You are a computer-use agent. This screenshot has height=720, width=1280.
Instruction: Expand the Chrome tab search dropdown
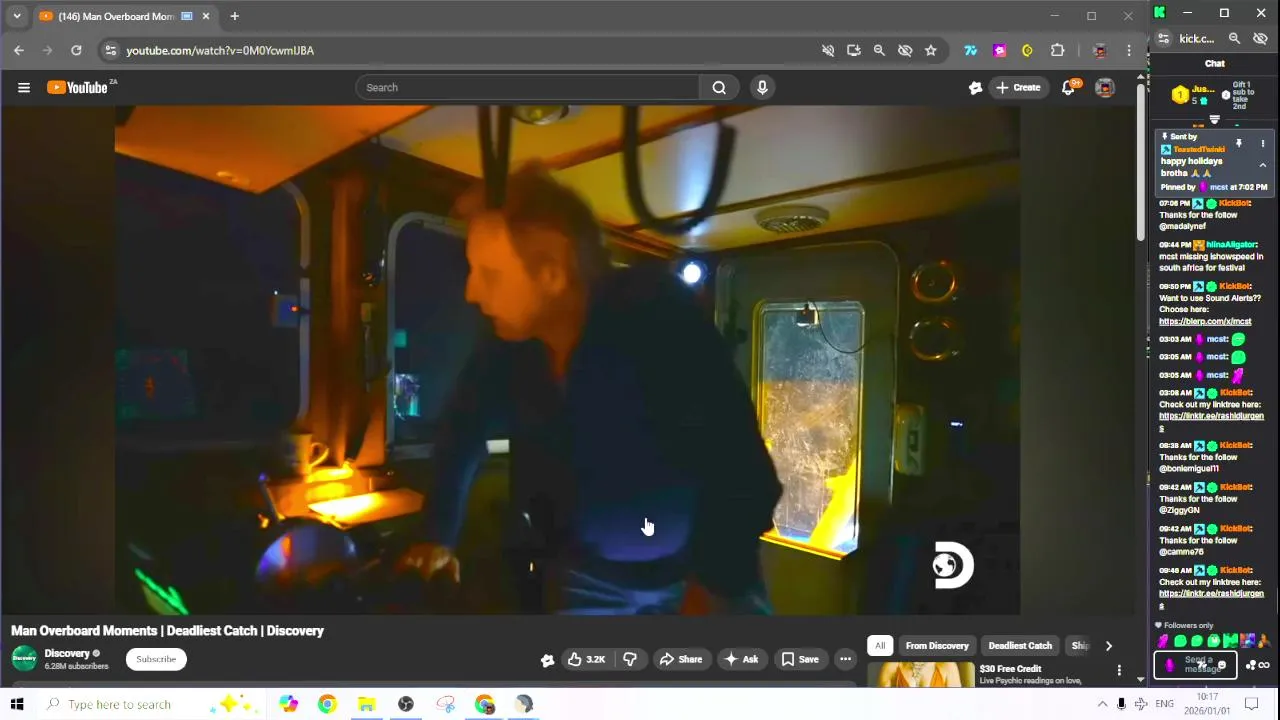point(16,16)
